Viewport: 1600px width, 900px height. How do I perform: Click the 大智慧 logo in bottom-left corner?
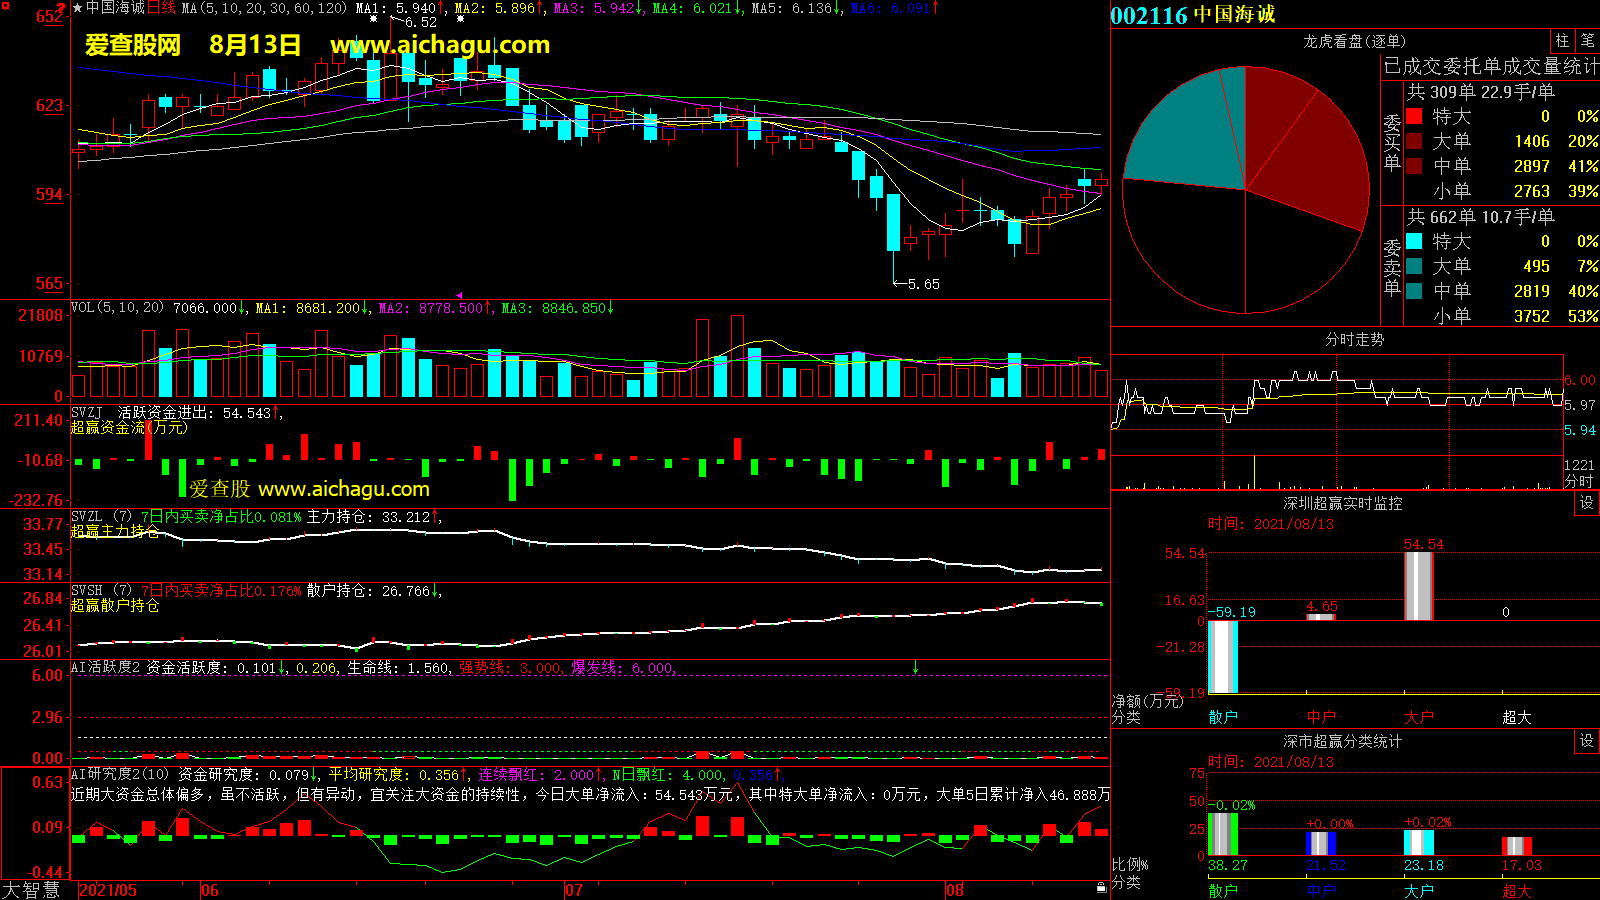[31, 890]
